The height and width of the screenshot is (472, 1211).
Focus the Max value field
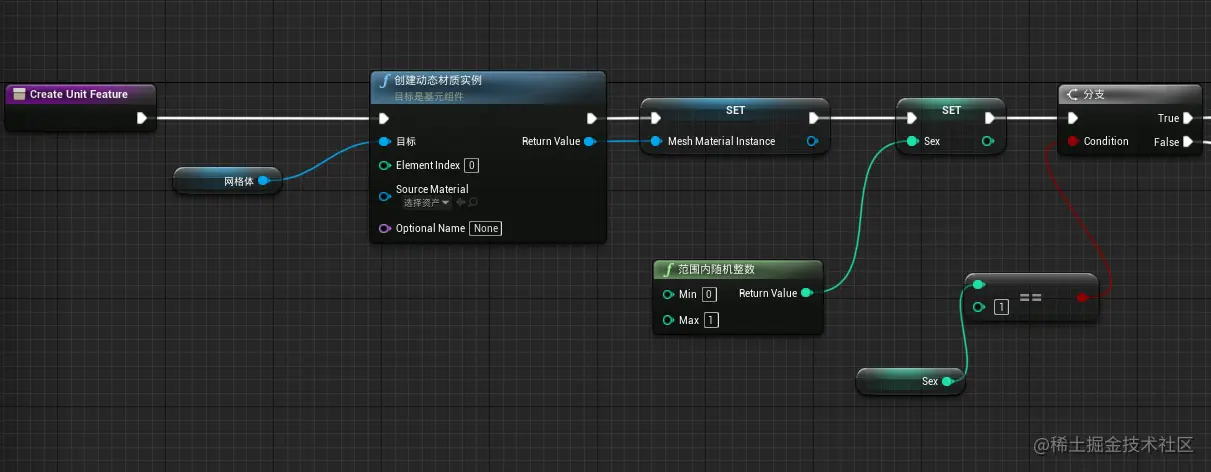(711, 321)
